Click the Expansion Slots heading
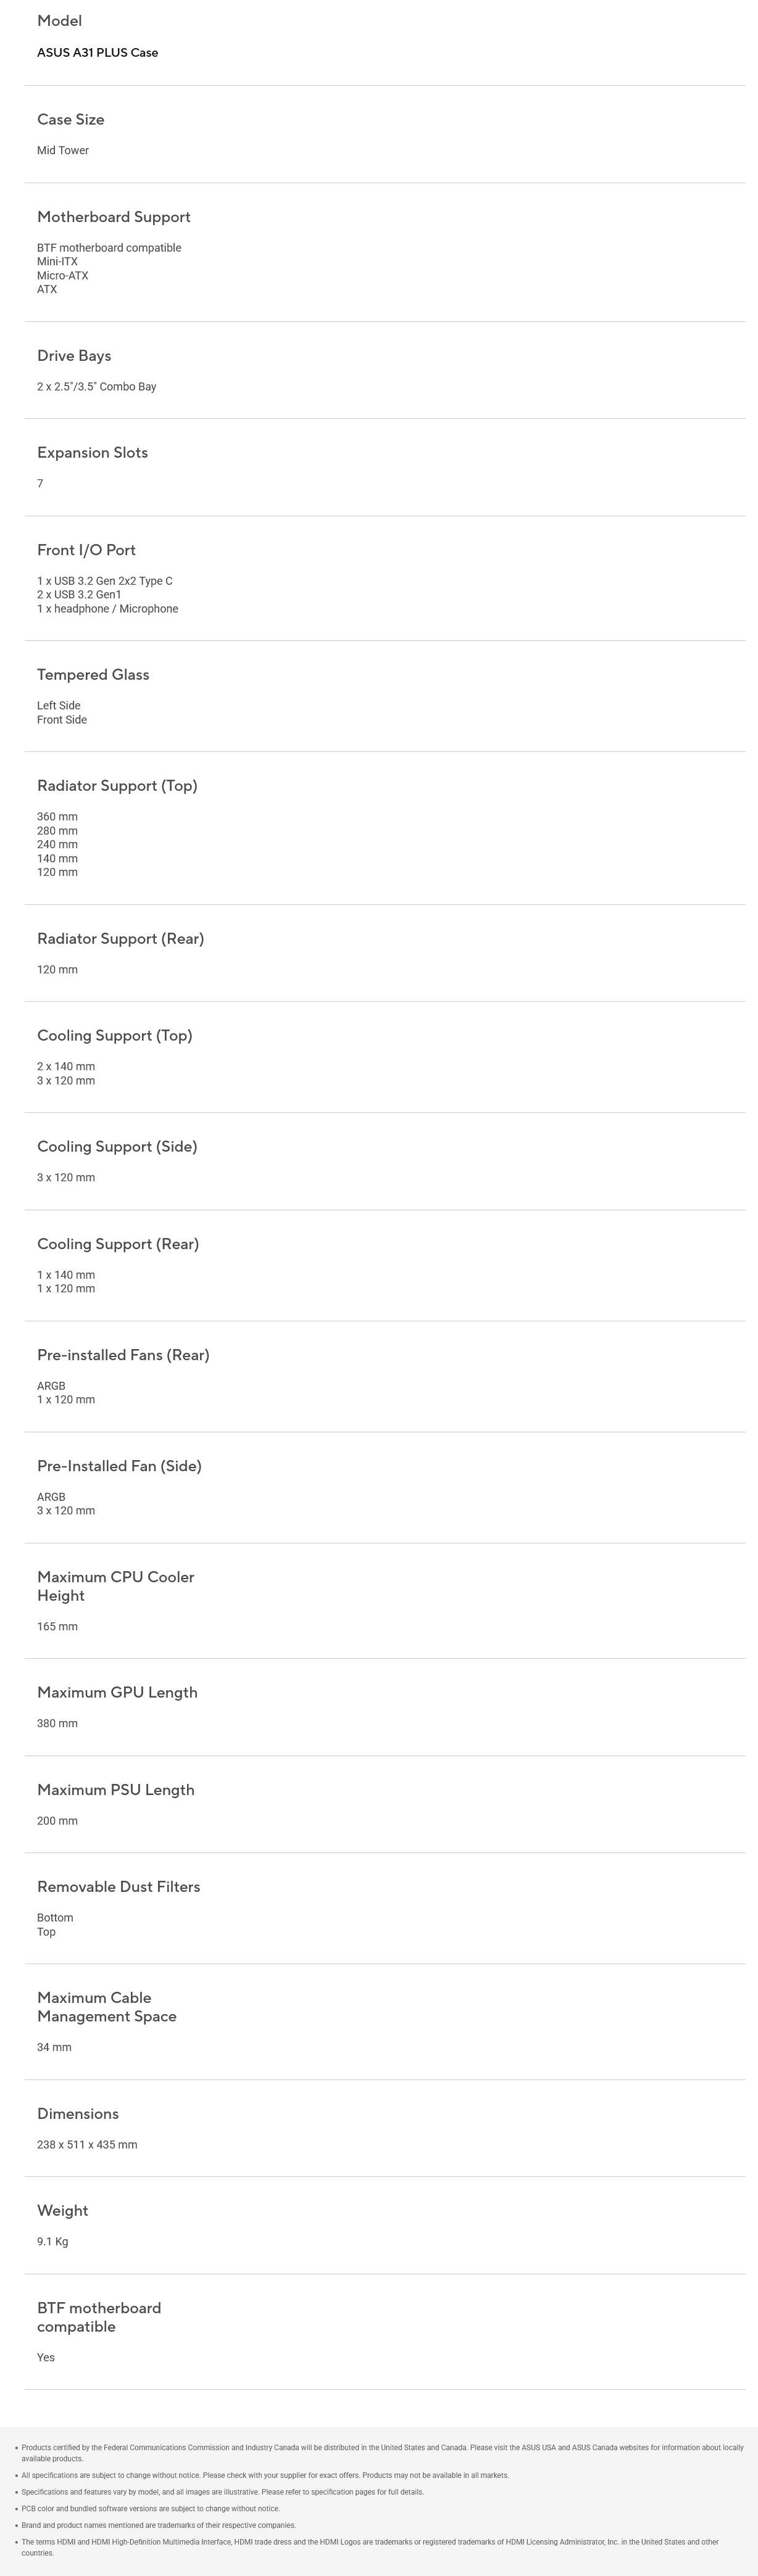Screen dimensions: 758x2576 (x=92, y=453)
